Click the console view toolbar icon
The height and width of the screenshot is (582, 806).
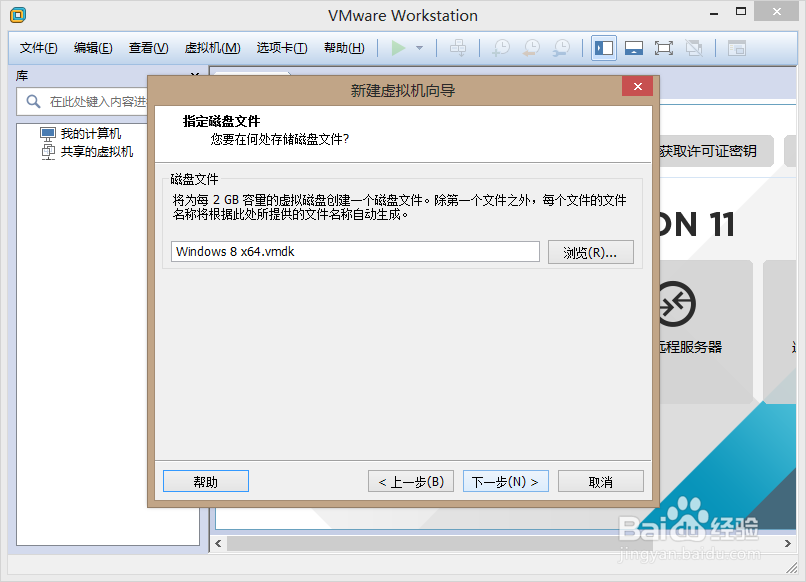tap(737, 48)
